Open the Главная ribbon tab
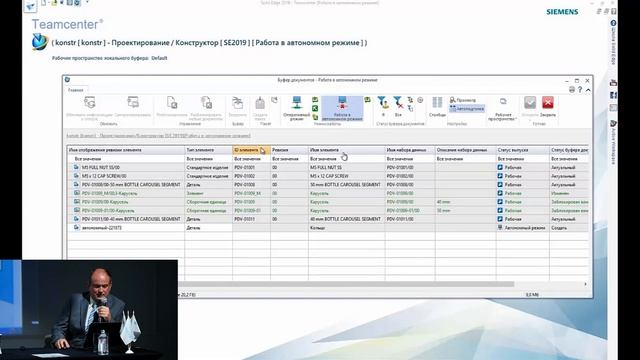The width and height of the screenshot is (640, 360). (x=76, y=90)
